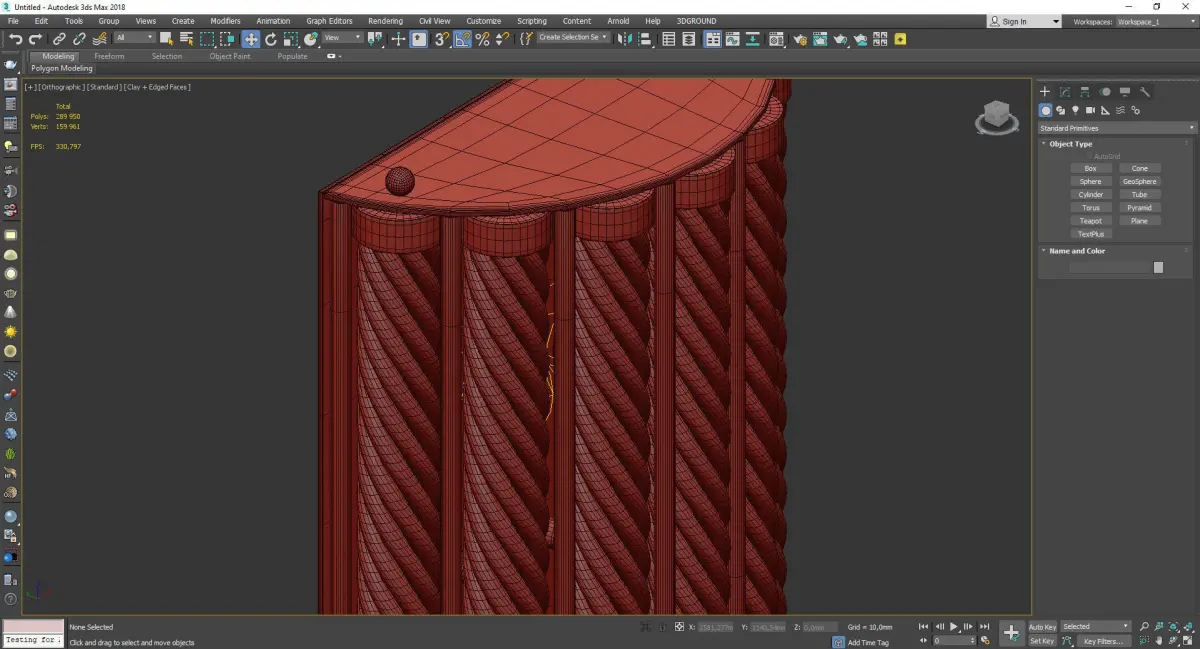
Task: Open the Key Filters dialog button
Action: tap(1102, 641)
